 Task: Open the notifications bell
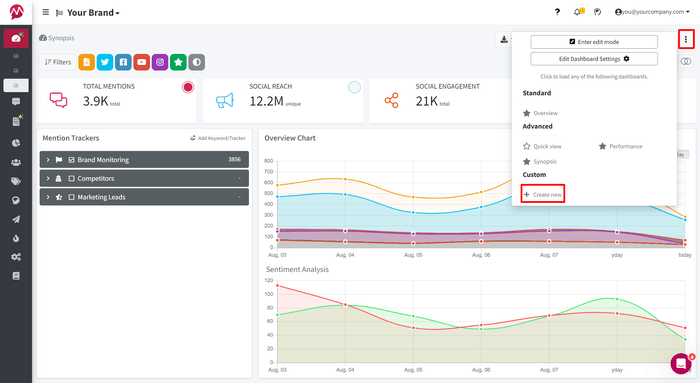(578, 12)
